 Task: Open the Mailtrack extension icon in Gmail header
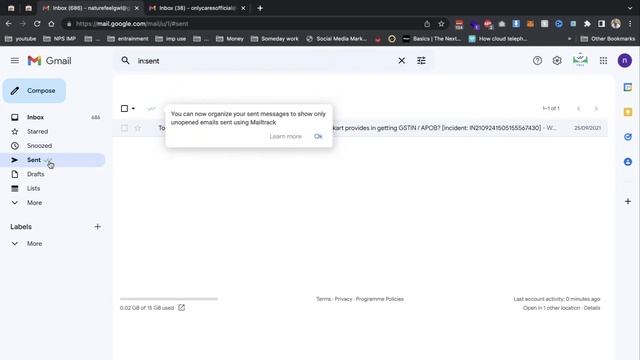pyautogui.click(x=580, y=60)
